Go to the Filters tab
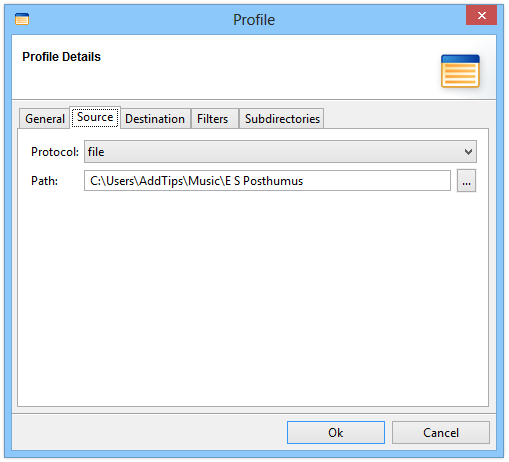Image resolution: width=509 pixels, height=462 pixels. pos(215,119)
